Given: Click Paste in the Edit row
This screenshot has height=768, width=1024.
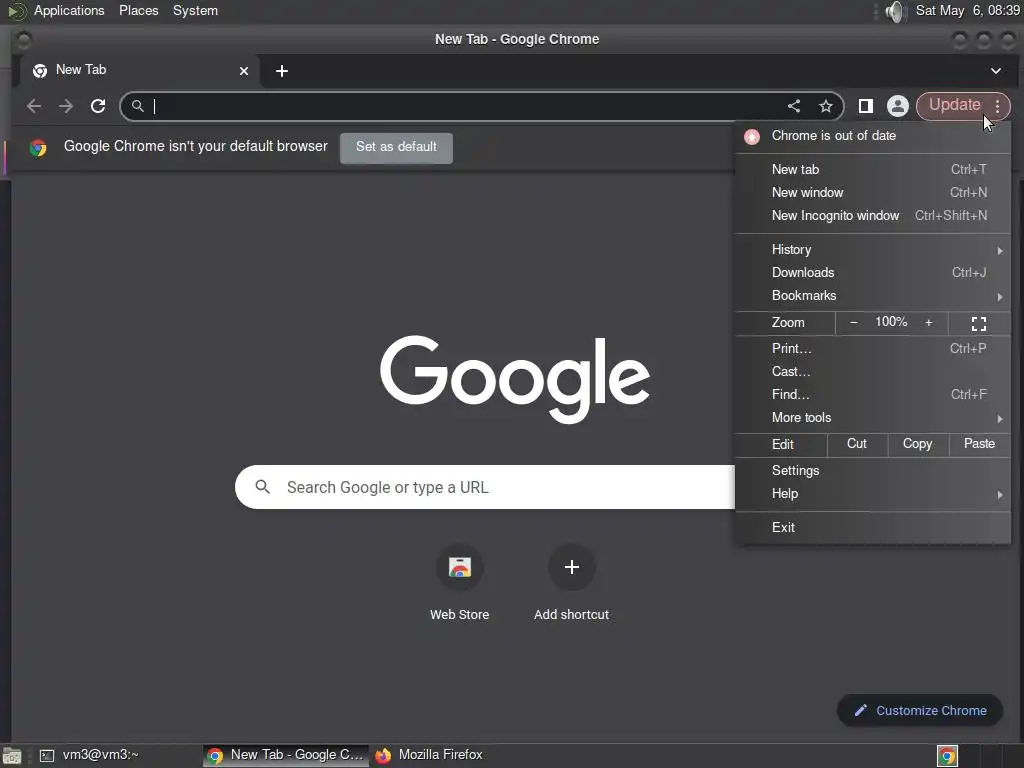Looking at the screenshot, I should [x=979, y=444].
